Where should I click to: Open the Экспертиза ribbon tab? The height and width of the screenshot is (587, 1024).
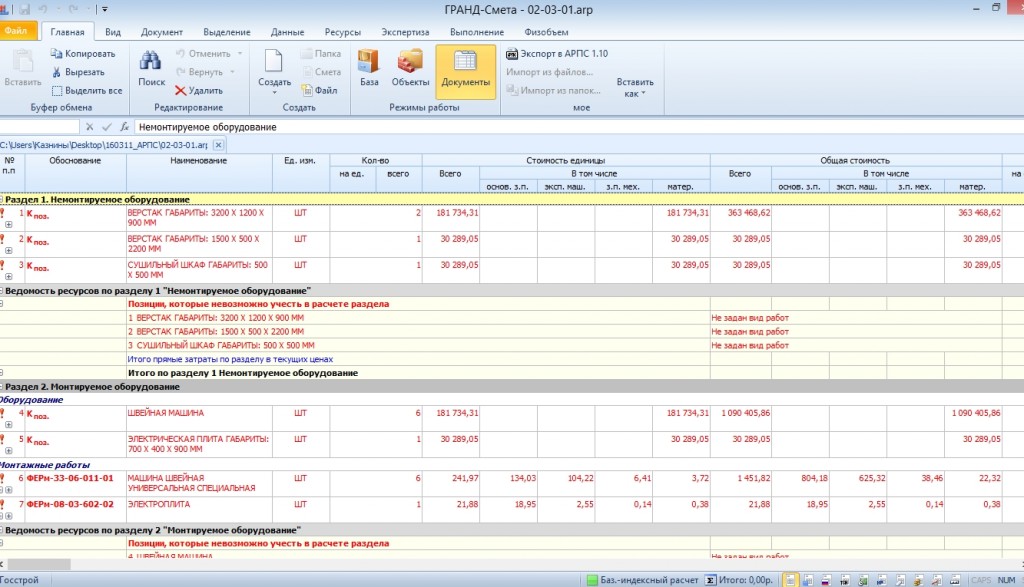pos(406,32)
